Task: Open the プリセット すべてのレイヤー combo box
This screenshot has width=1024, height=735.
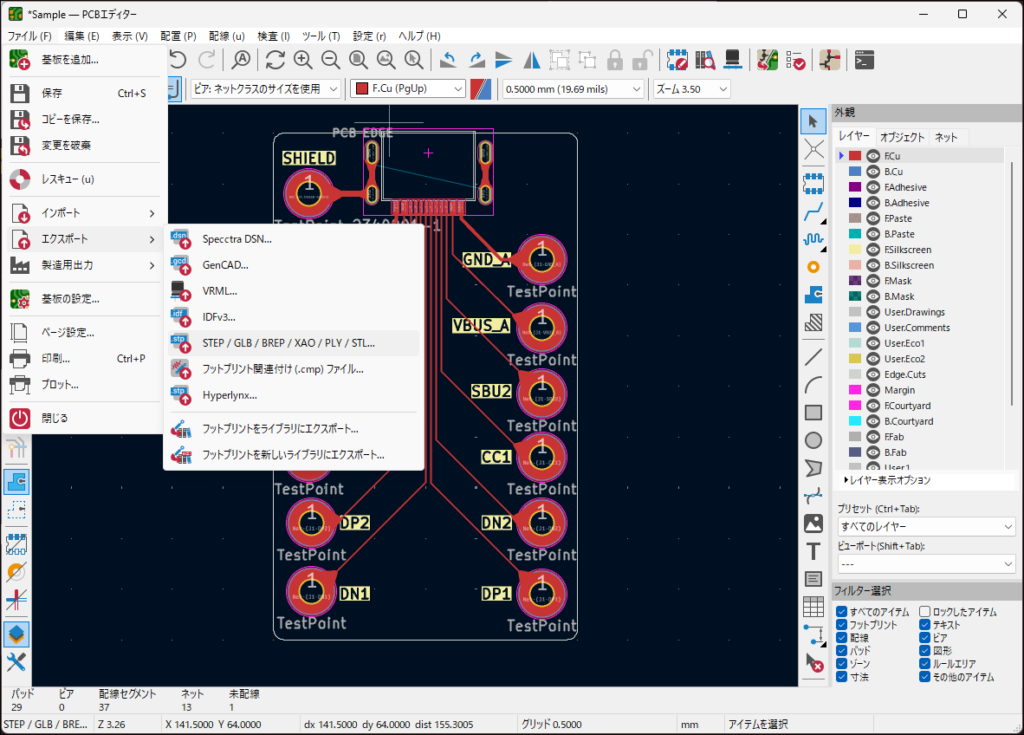Action: point(925,526)
